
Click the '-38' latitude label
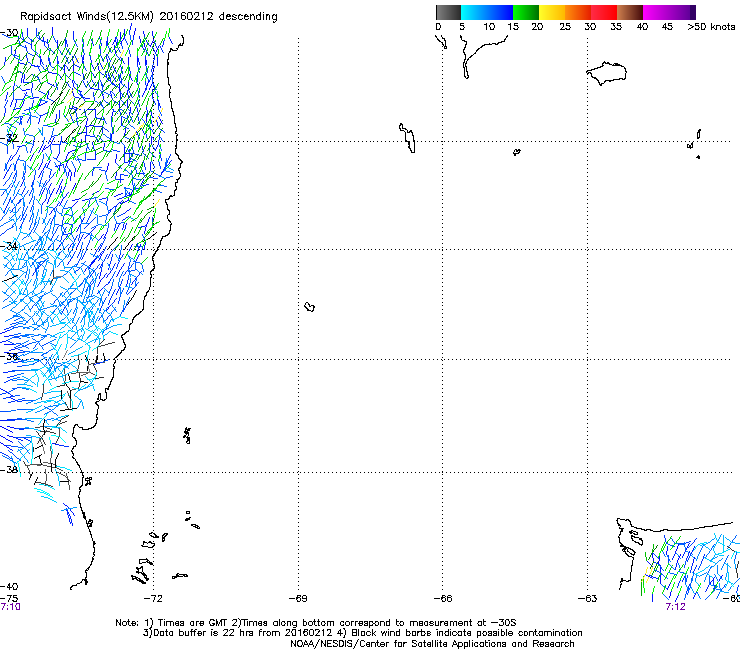9,470
